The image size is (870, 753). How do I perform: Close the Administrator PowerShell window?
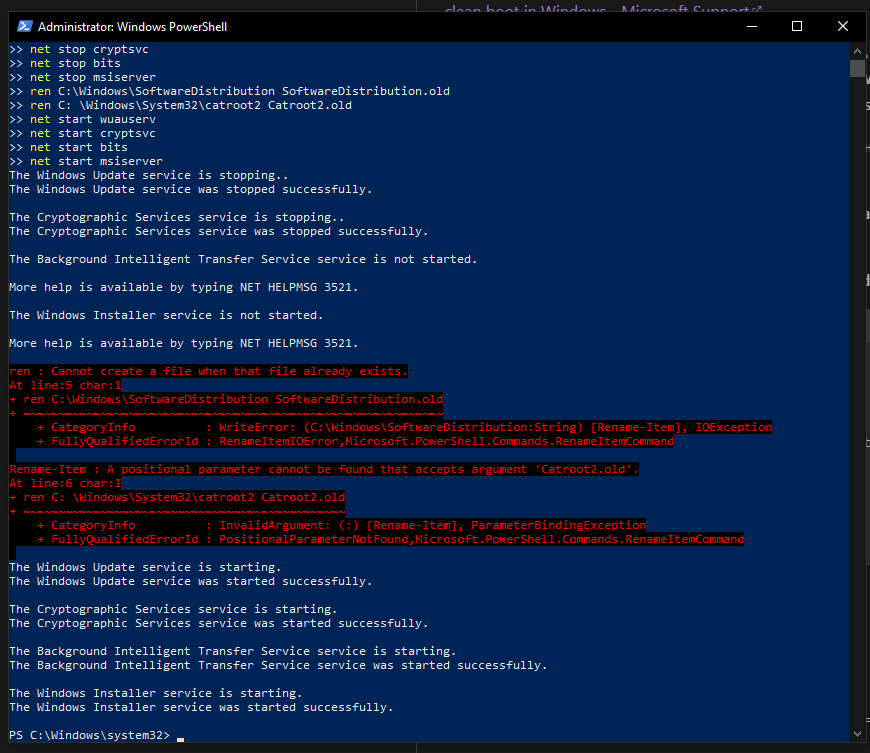click(x=842, y=26)
